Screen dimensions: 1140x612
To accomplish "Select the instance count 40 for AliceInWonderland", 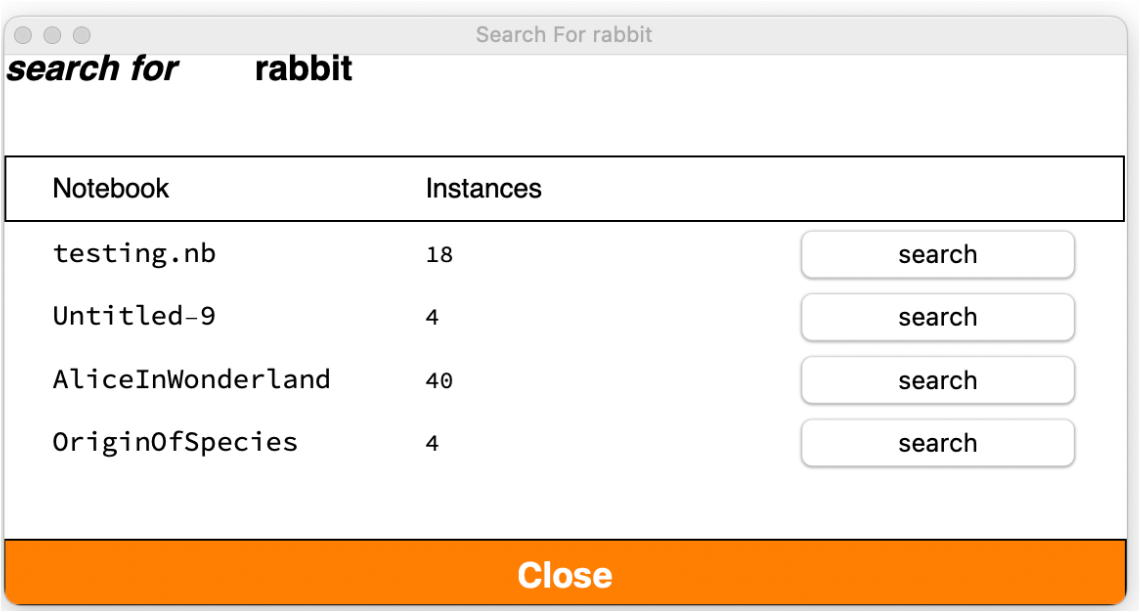I will click(x=439, y=381).
